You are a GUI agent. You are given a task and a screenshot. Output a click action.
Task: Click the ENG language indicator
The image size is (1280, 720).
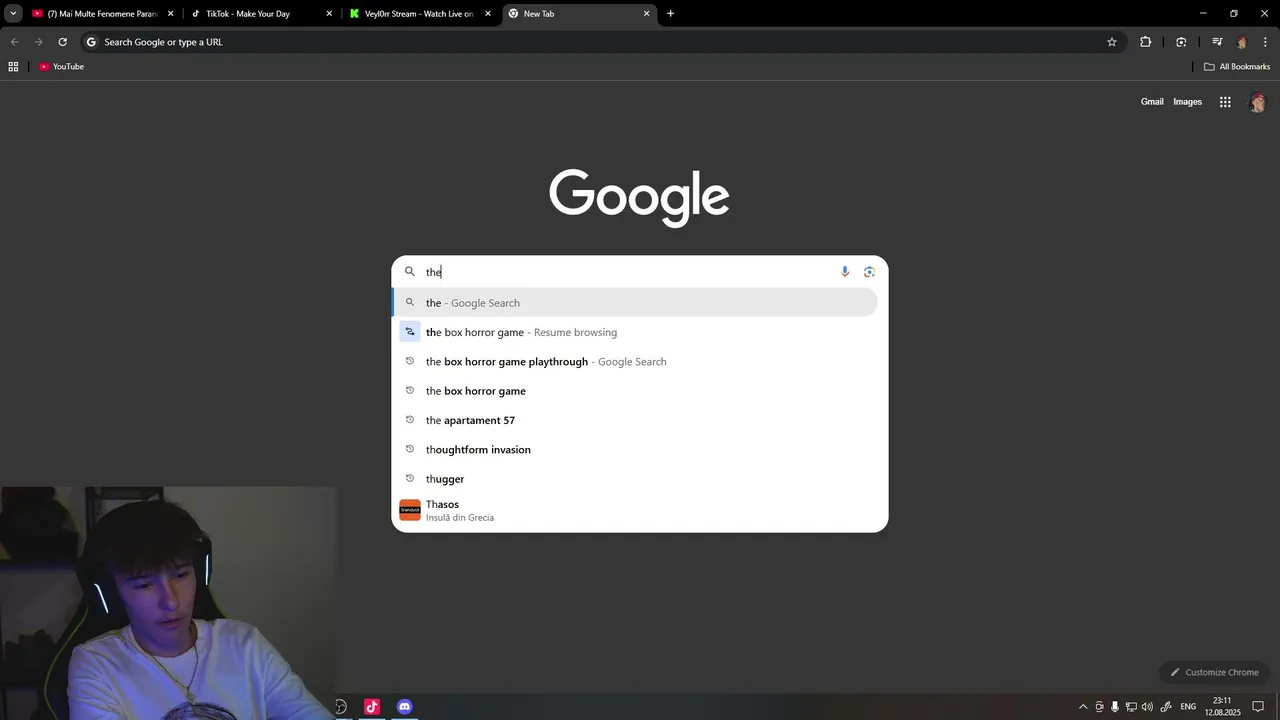pyautogui.click(x=1188, y=707)
